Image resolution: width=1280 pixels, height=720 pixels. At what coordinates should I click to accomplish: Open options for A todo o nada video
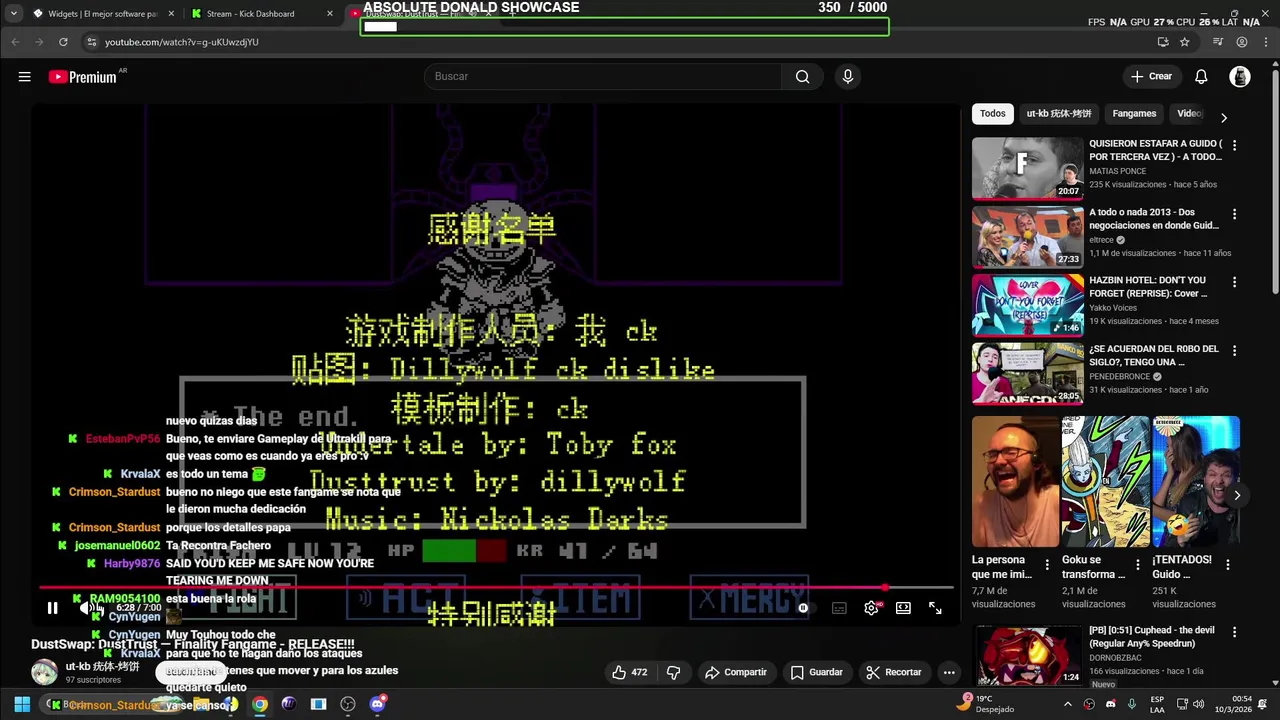click(x=1234, y=214)
